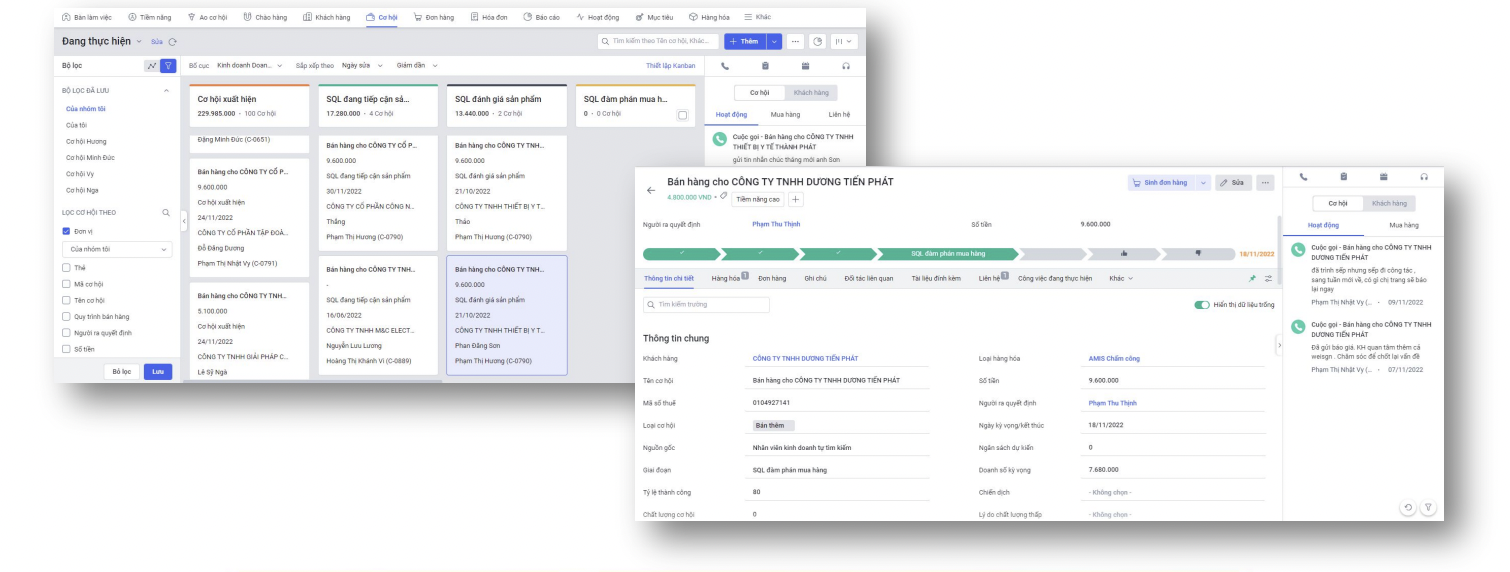Open the "Kinh doanh Doan..." layout dropdown
1510x572 pixels.
pyautogui.click(x=250, y=65)
